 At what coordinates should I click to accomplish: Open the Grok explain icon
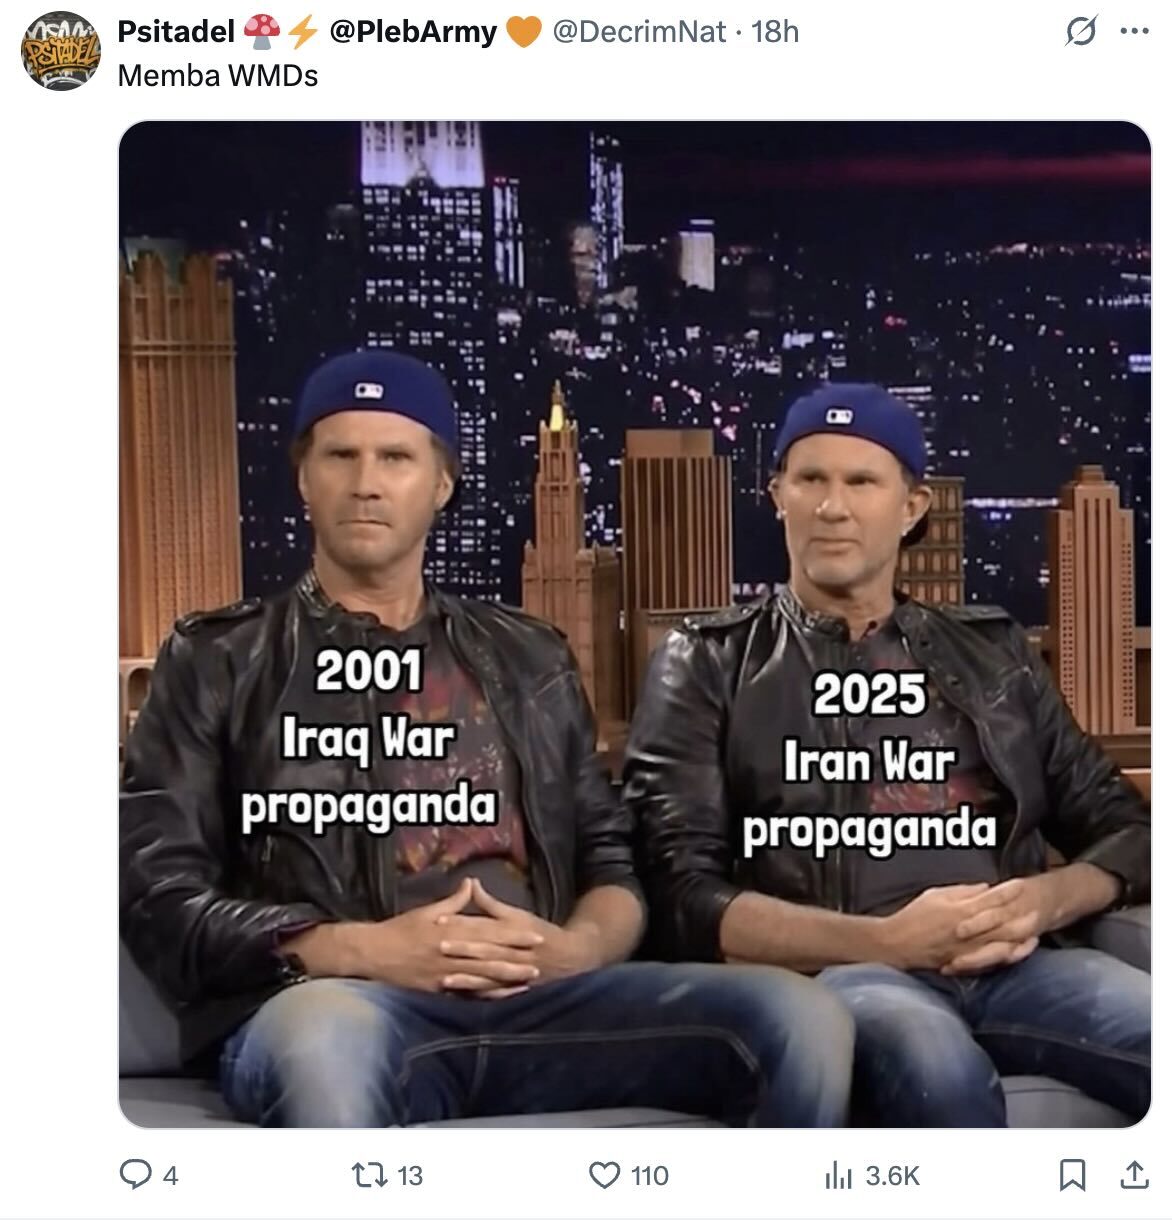[x=1080, y=32]
